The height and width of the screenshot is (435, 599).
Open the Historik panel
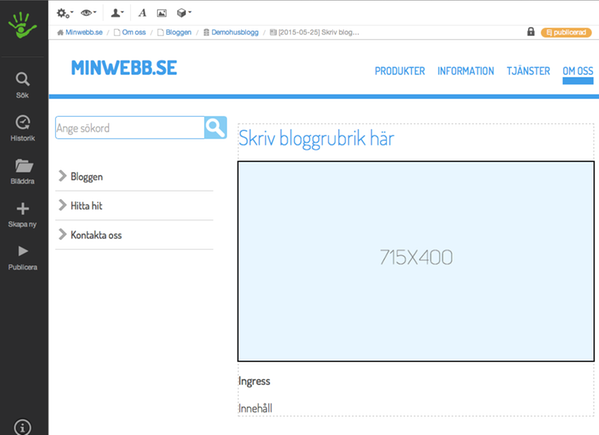coord(23,128)
